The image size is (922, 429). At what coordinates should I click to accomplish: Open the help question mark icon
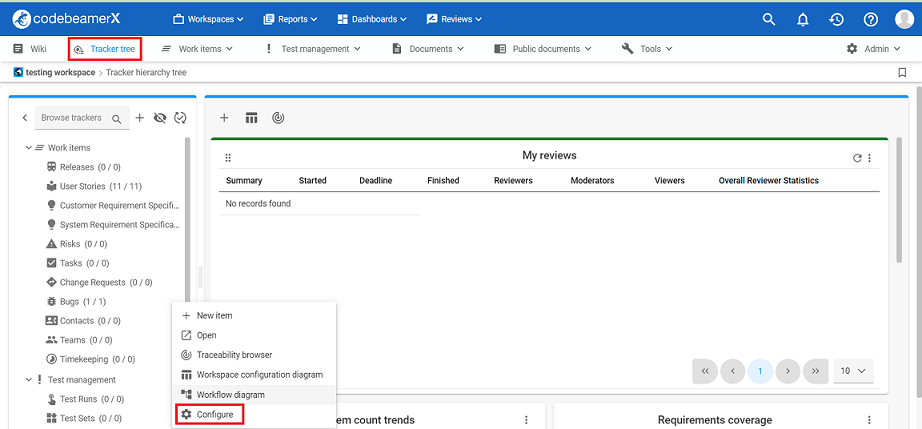pos(870,19)
